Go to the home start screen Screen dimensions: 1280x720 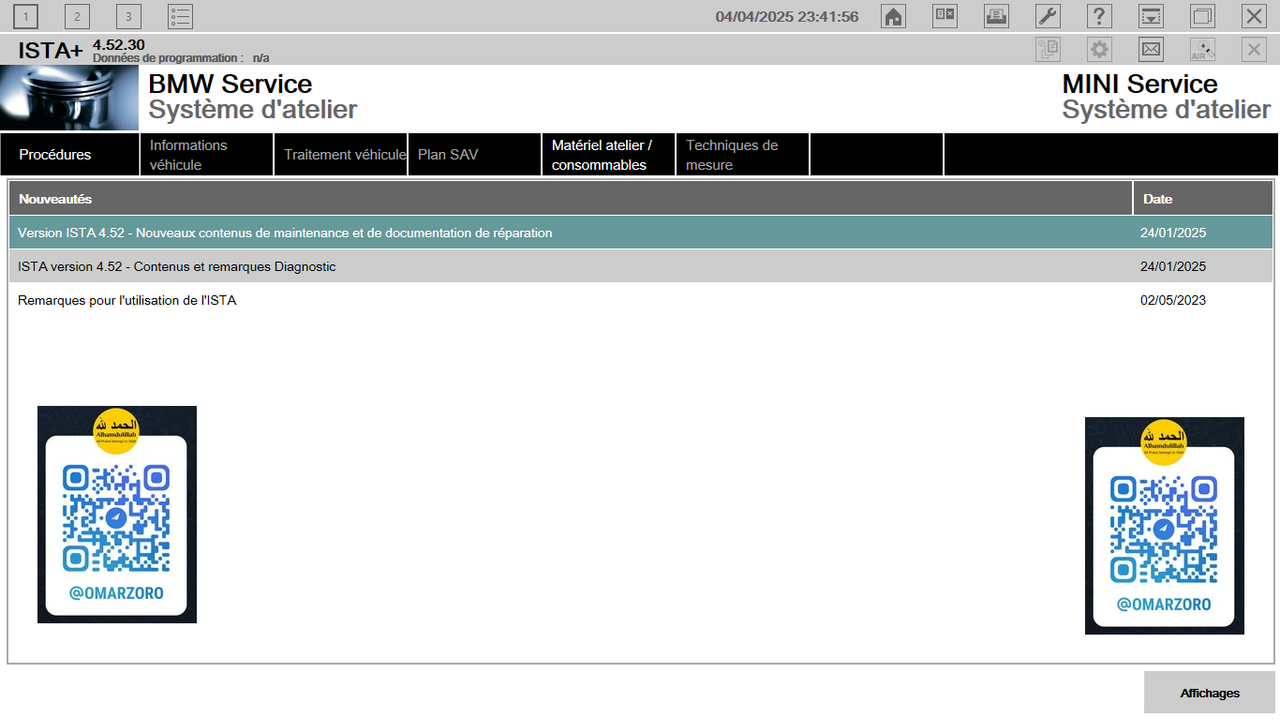click(893, 16)
